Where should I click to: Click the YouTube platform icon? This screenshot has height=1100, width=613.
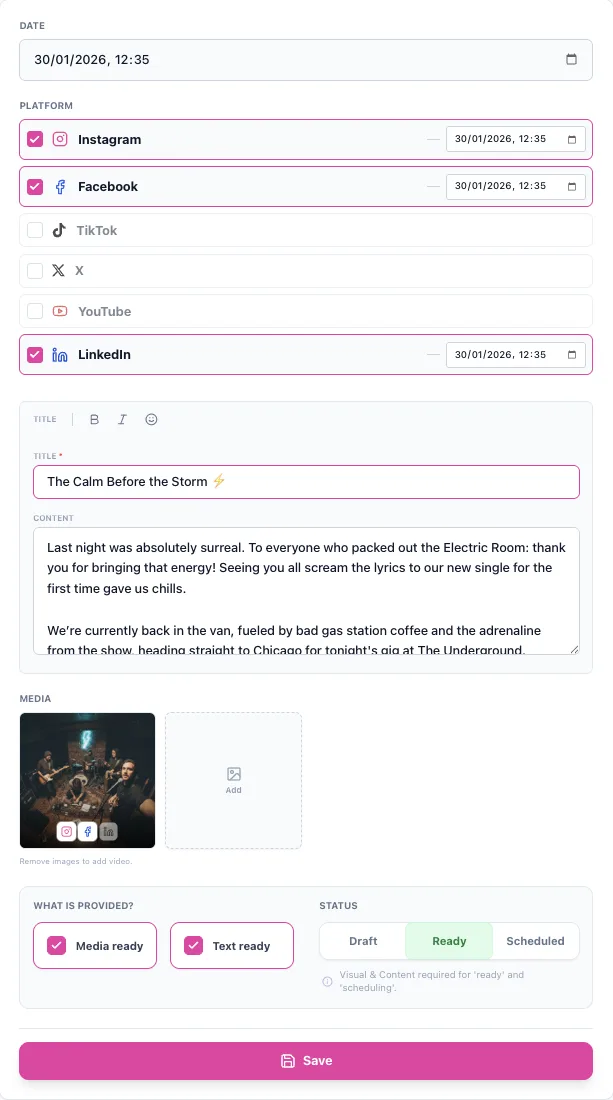(x=62, y=311)
